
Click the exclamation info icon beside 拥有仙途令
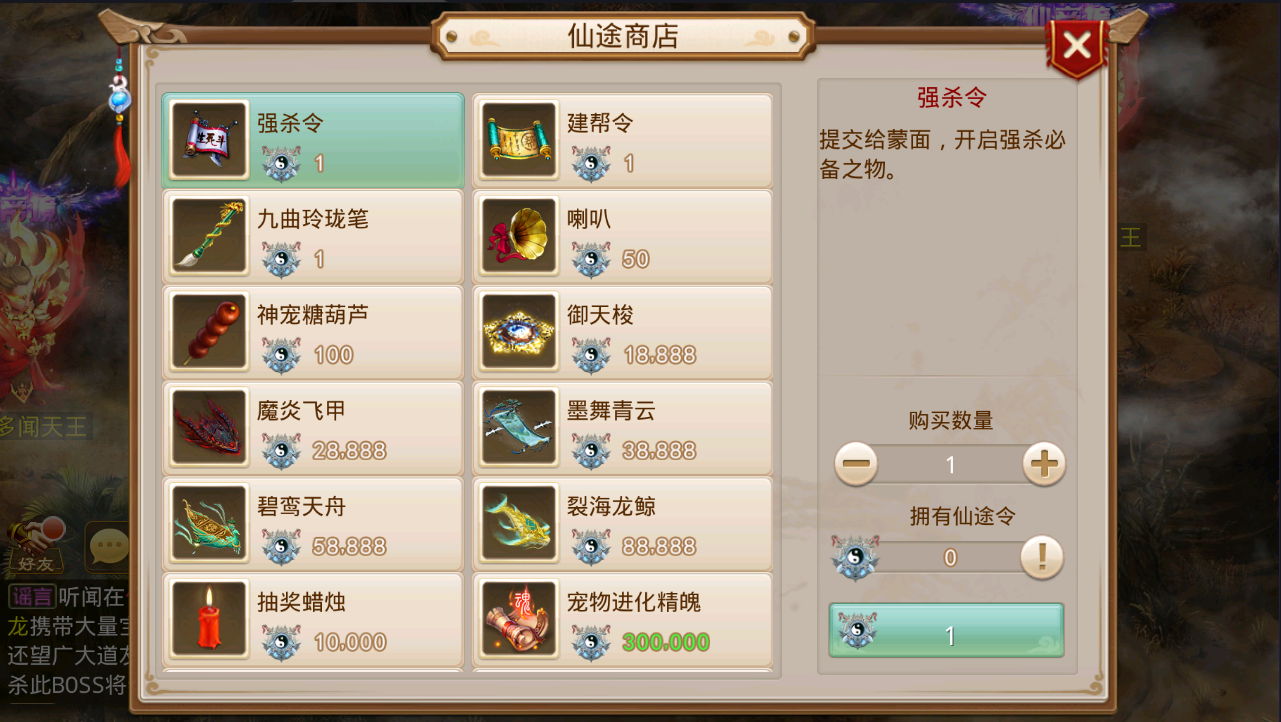1042,557
